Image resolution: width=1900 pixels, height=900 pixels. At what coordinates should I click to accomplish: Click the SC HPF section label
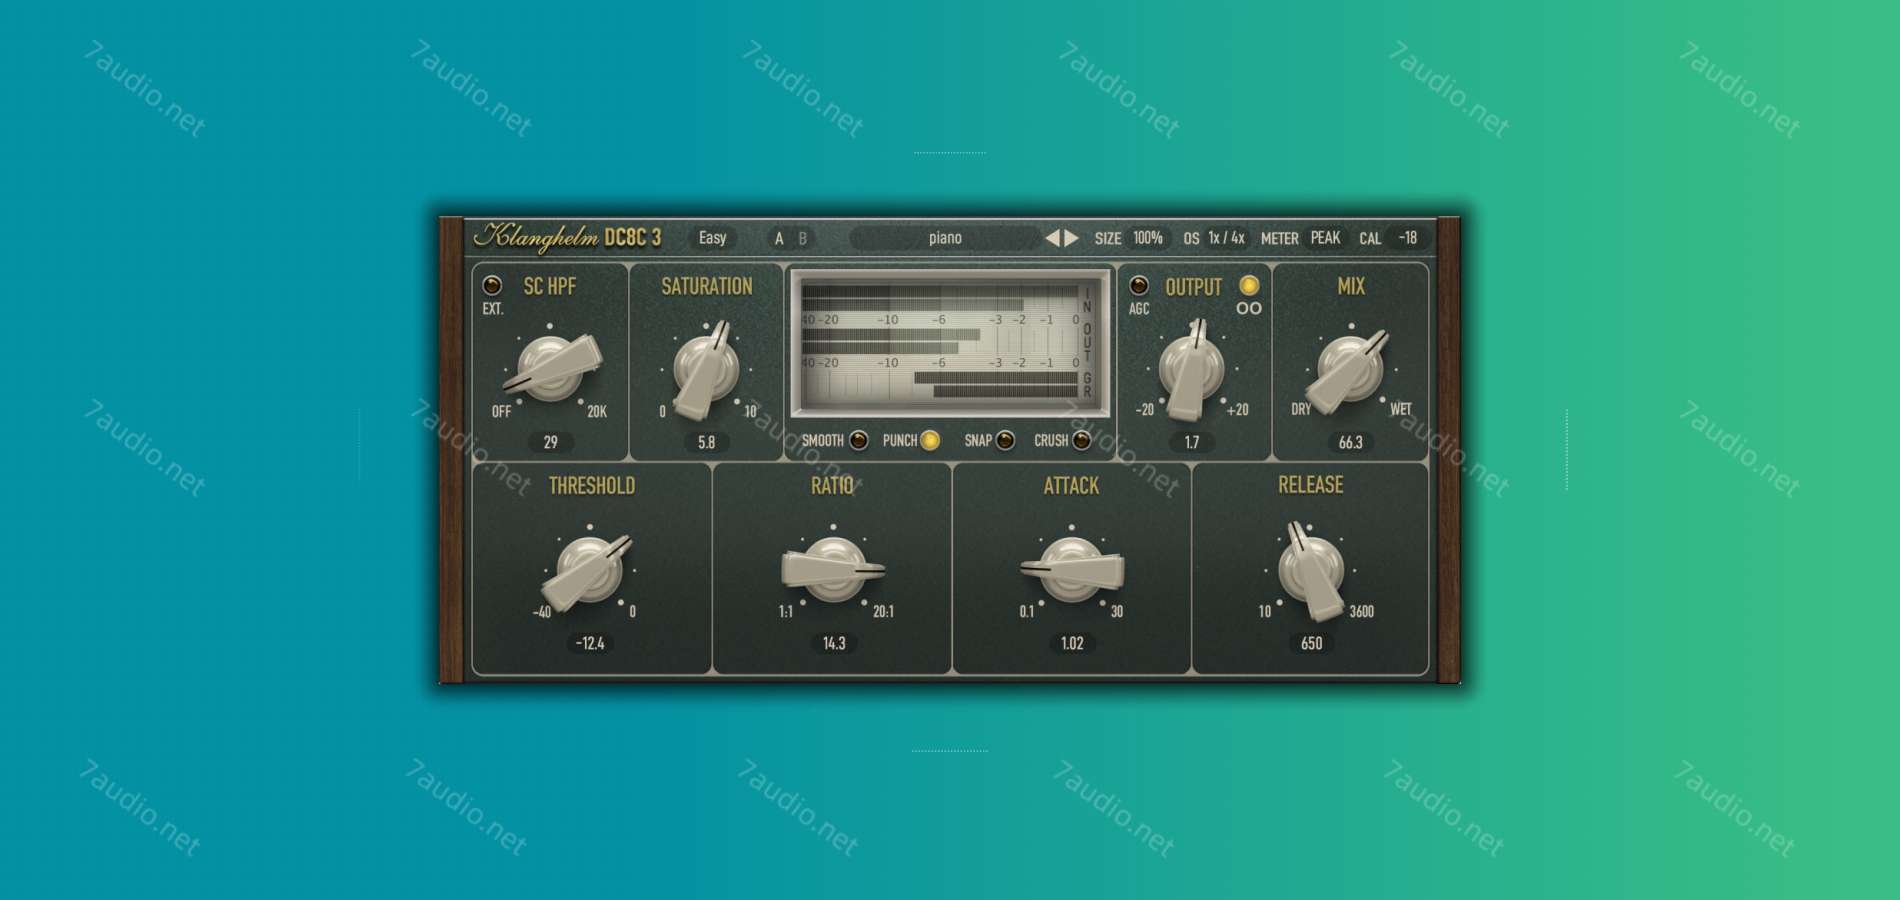[x=550, y=286]
